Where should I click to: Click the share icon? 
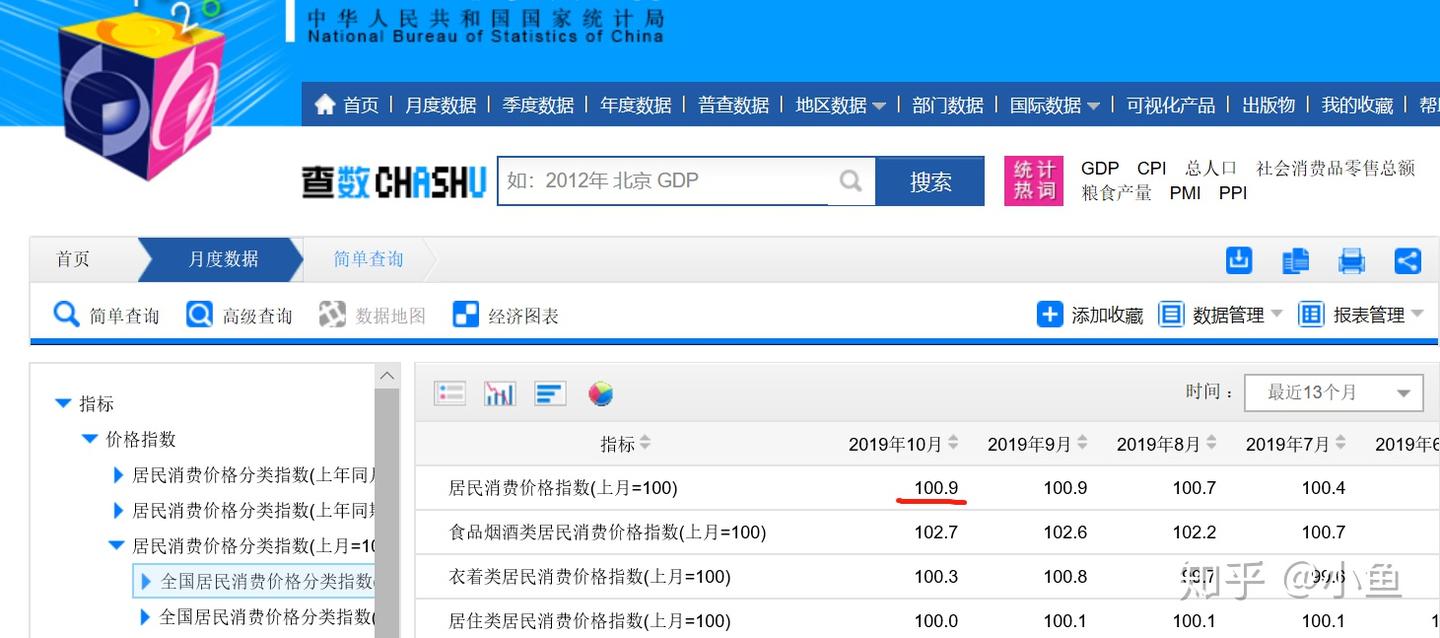click(x=1409, y=259)
